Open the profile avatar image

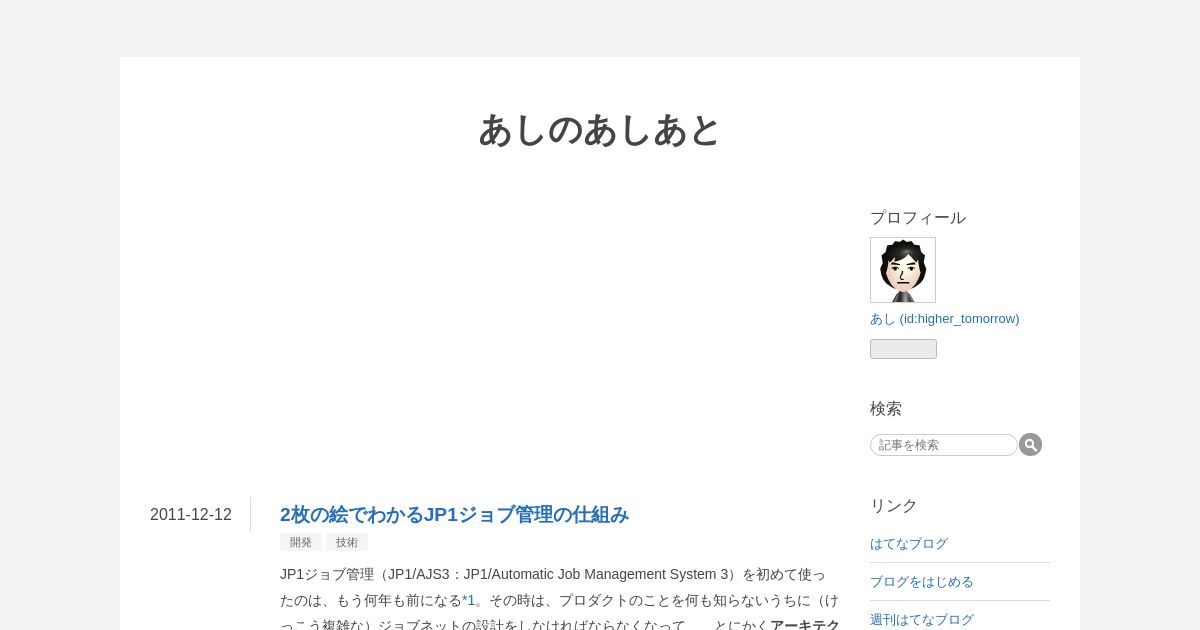903,270
